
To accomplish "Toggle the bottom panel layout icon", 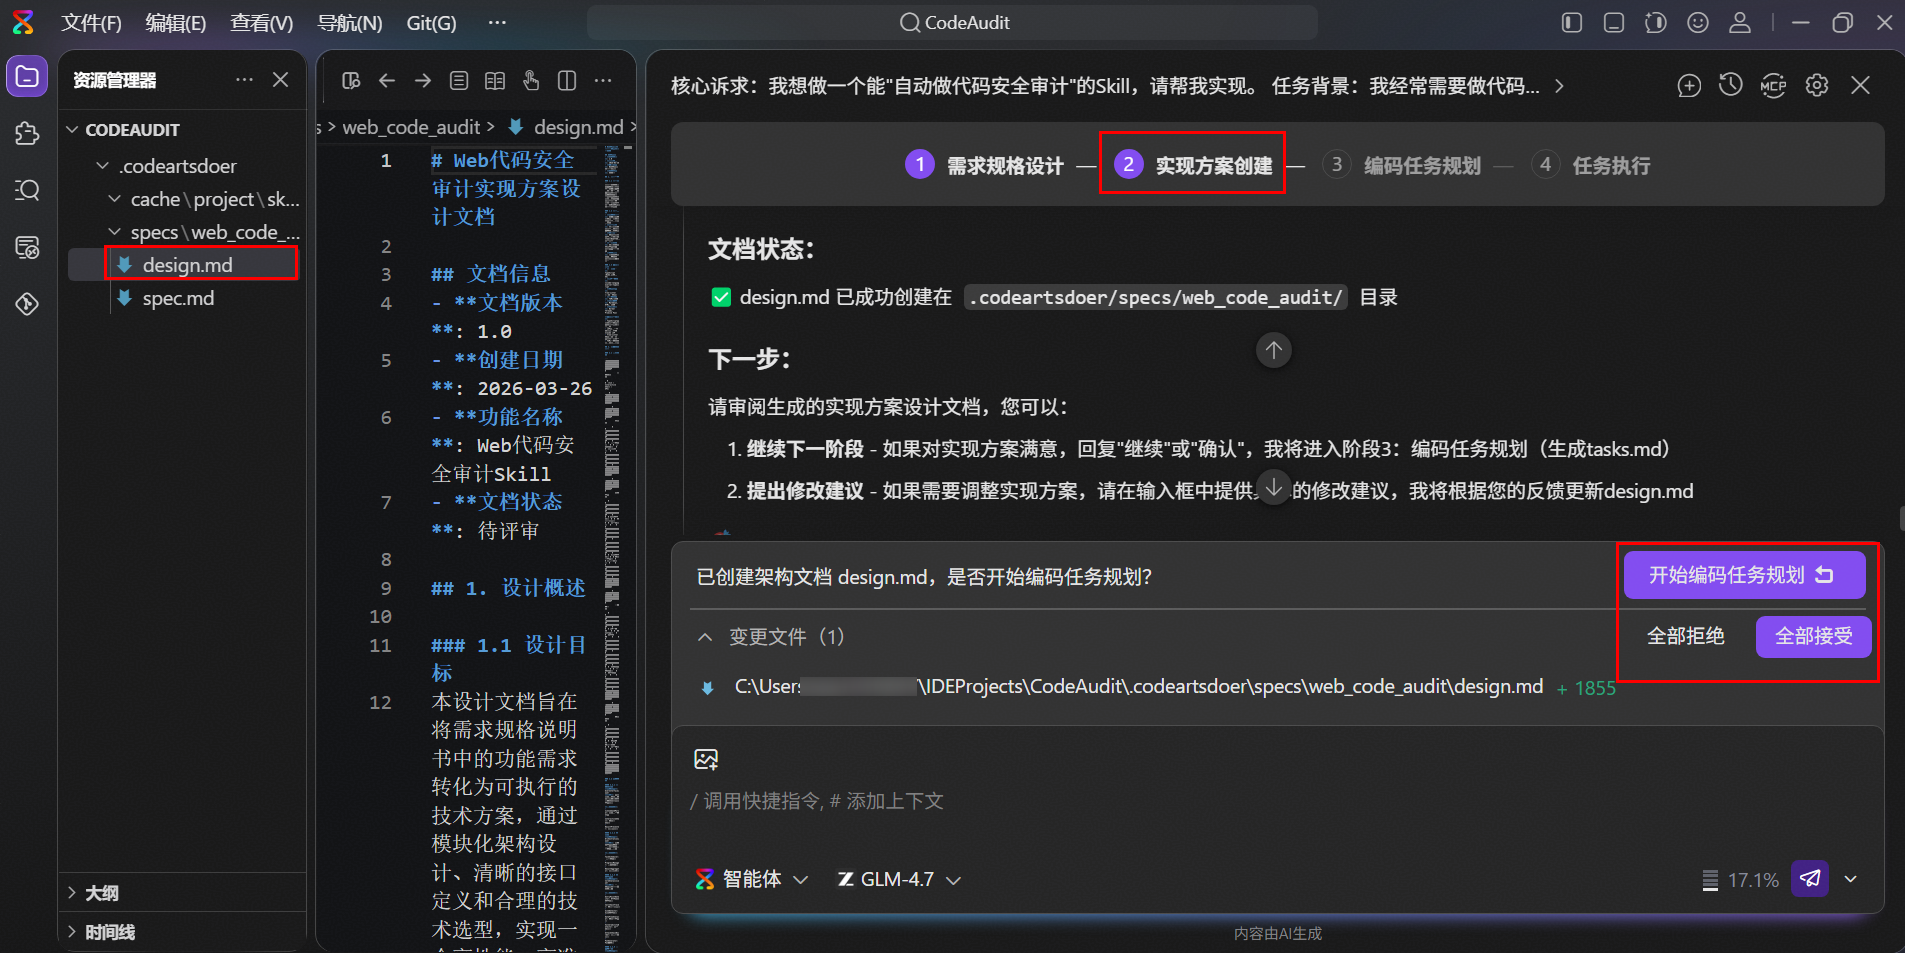I will (1614, 22).
